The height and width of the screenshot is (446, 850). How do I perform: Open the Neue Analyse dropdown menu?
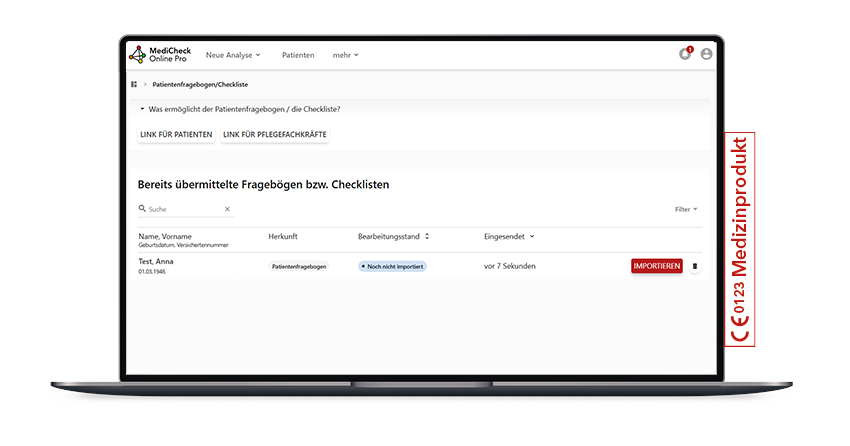(232, 55)
